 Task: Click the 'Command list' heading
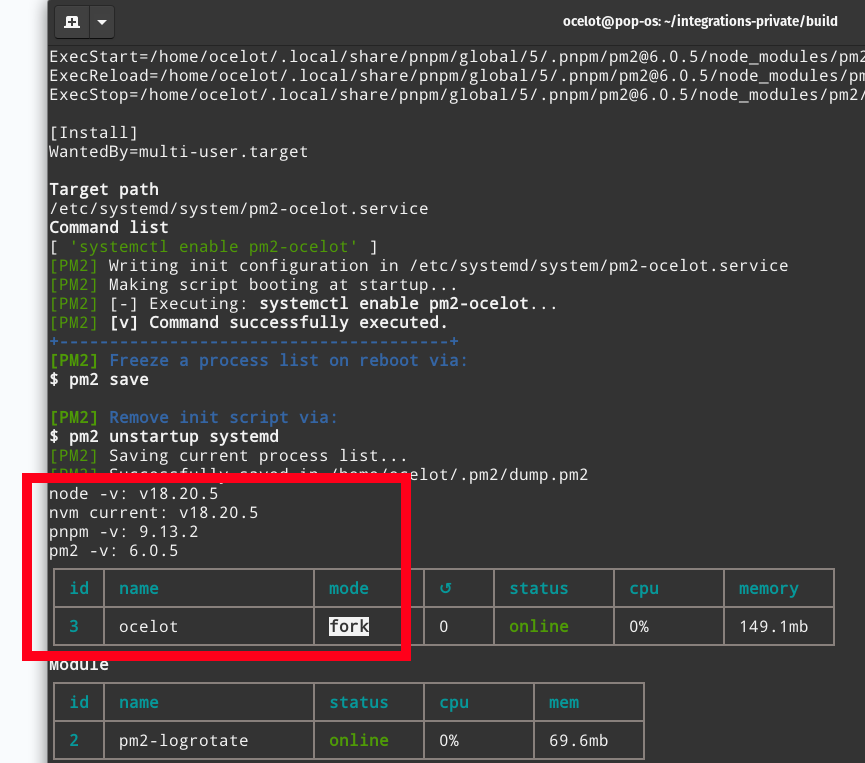point(109,227)
